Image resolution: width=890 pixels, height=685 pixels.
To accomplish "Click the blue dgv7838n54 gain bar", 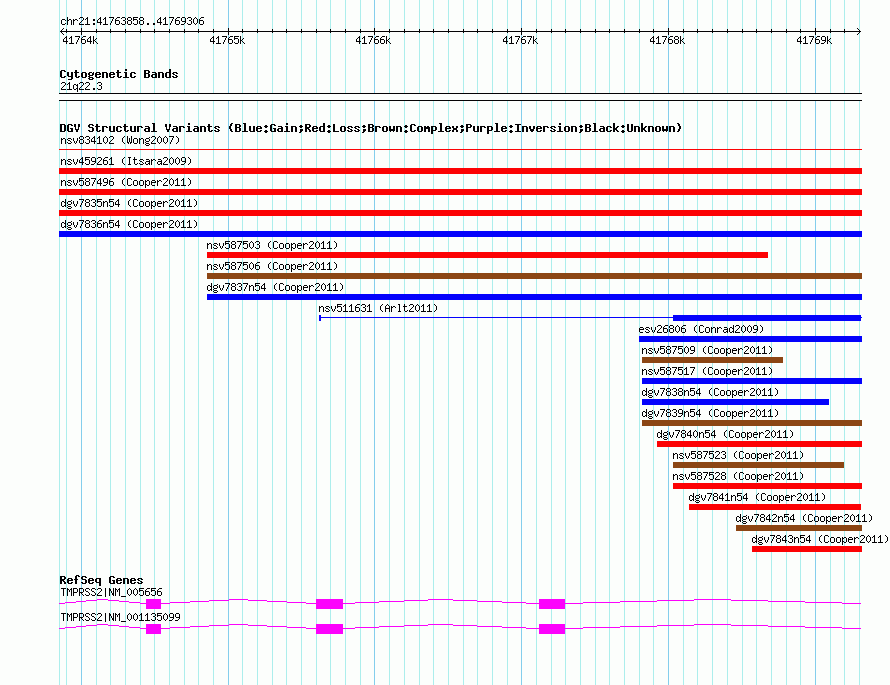I will pos(735,402).
